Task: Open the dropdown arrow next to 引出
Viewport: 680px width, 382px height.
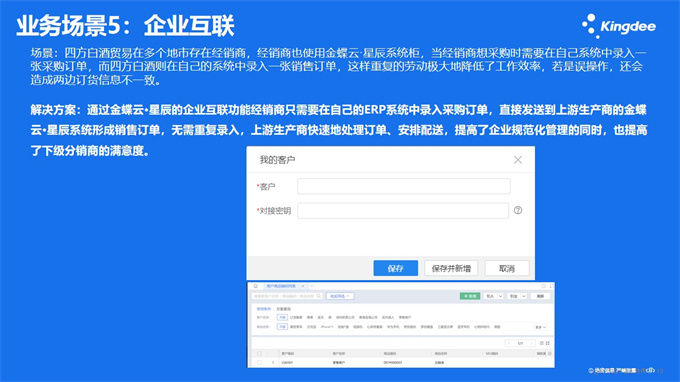Action: (524, 296)
